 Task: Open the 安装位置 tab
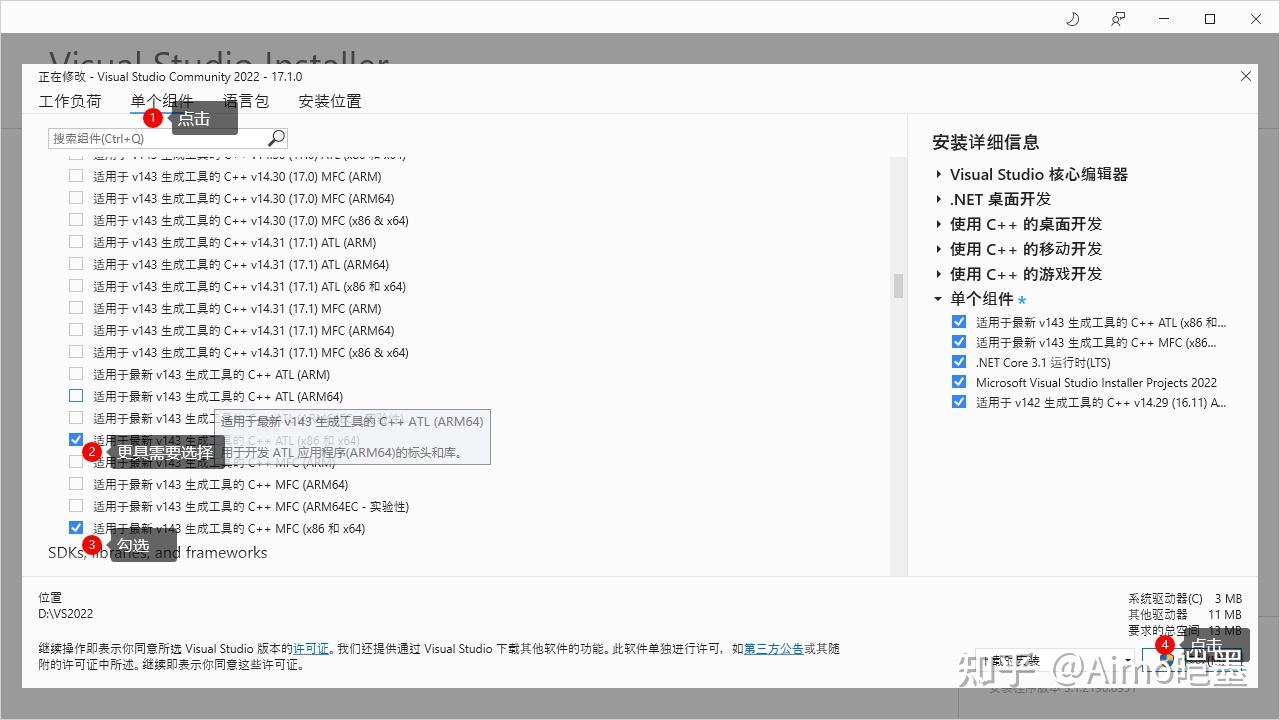point(329,101)
